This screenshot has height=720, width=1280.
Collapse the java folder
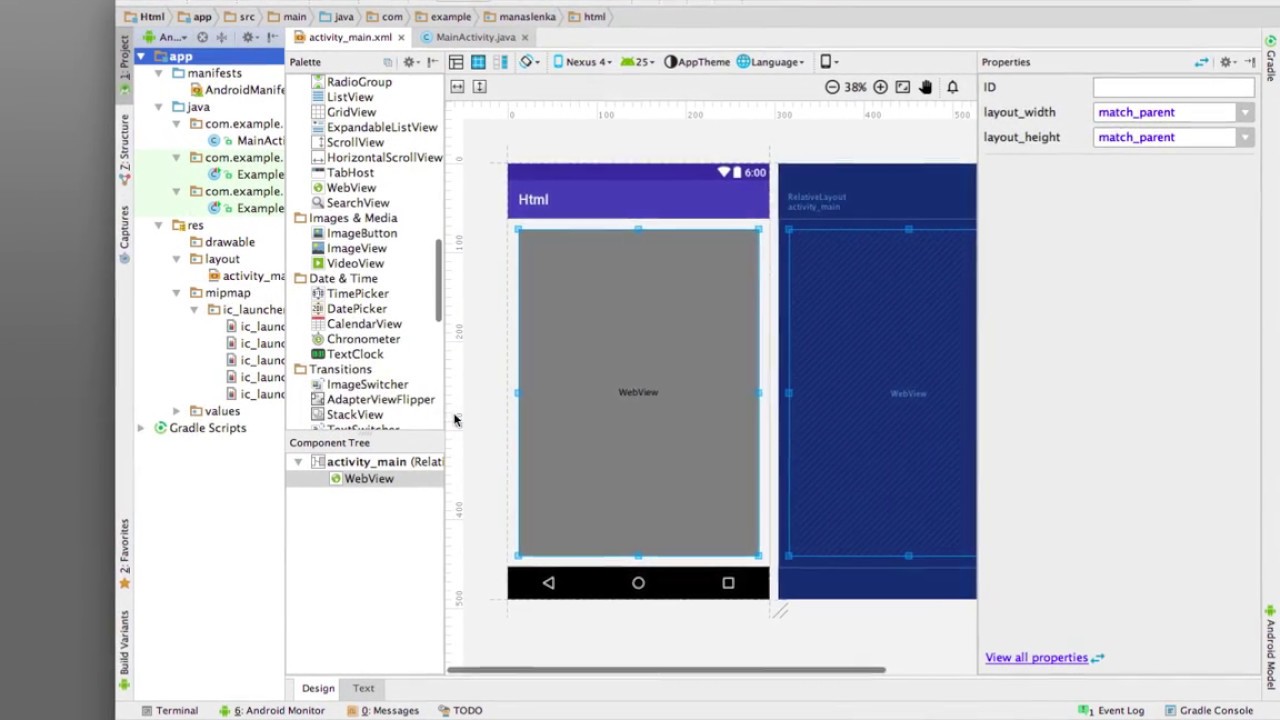[159, 107]
